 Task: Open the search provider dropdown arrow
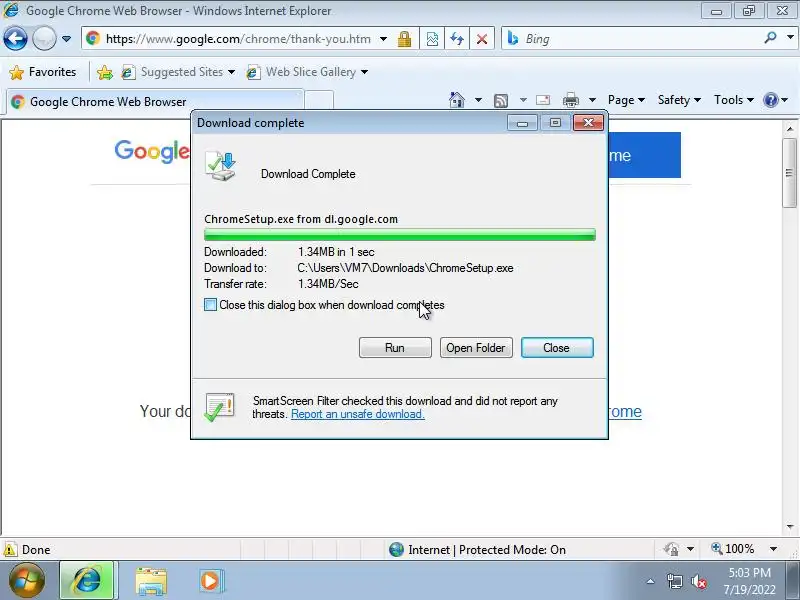tap(790, 37)
